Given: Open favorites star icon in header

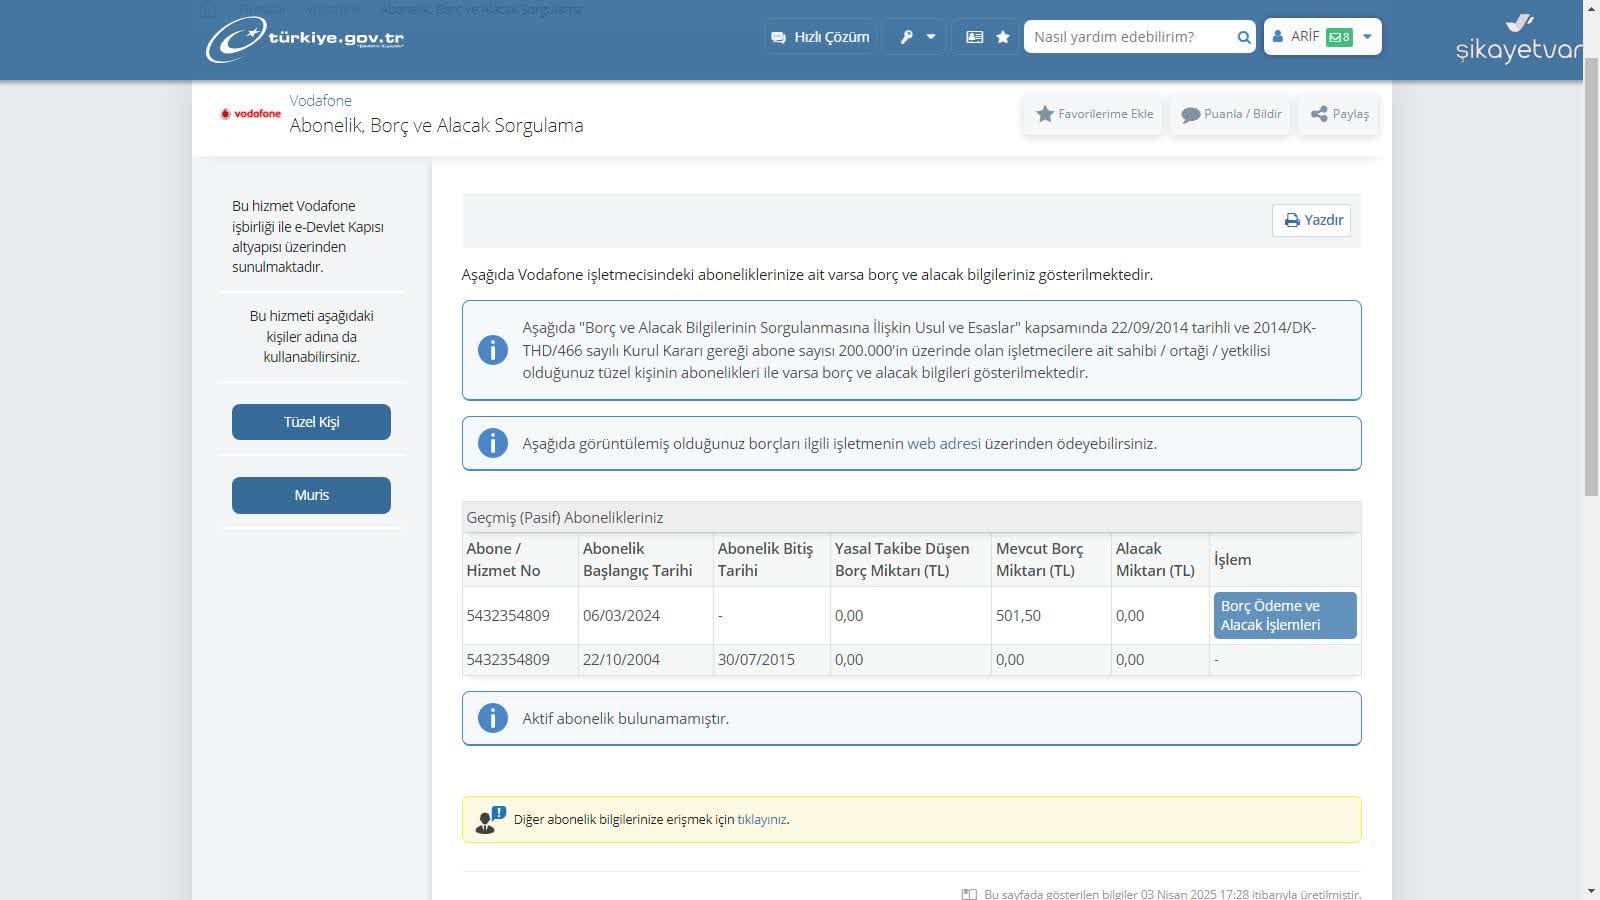Looking at the screenshot, I should [1003, 37].
